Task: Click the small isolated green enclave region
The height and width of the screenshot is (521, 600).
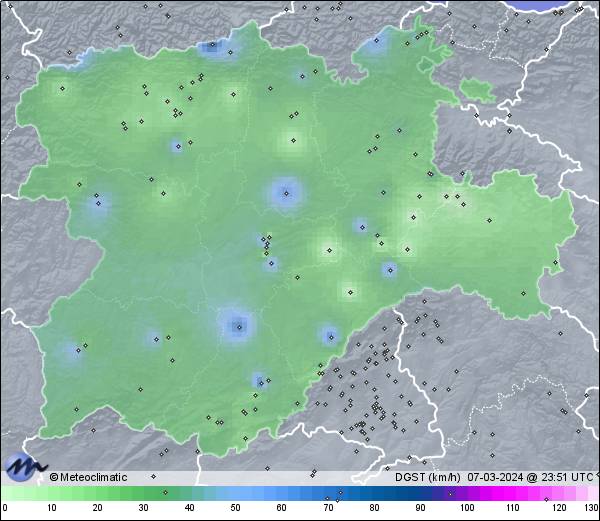Action: pos(478,90)
